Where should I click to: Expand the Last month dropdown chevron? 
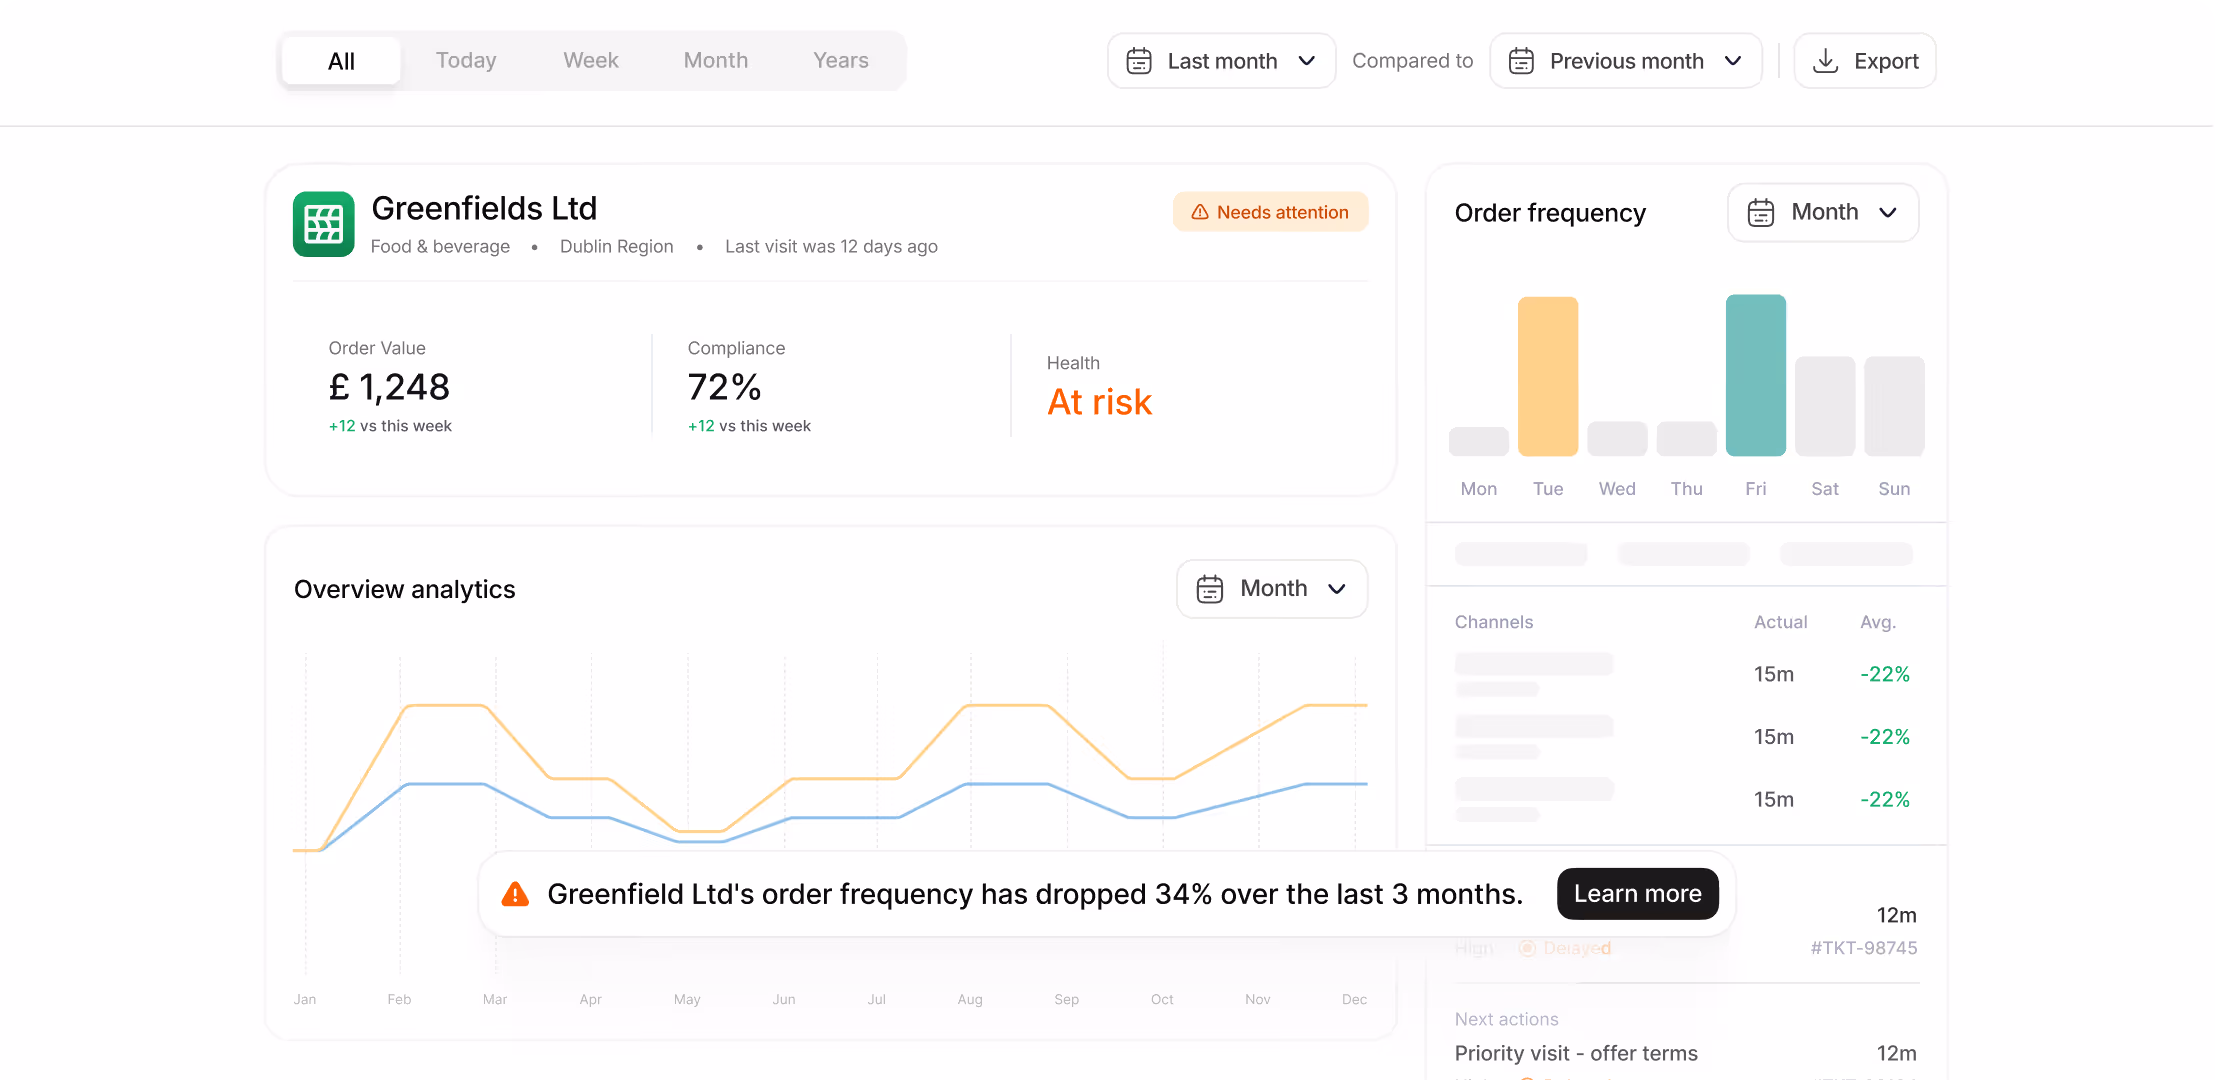coord(1307,61)
